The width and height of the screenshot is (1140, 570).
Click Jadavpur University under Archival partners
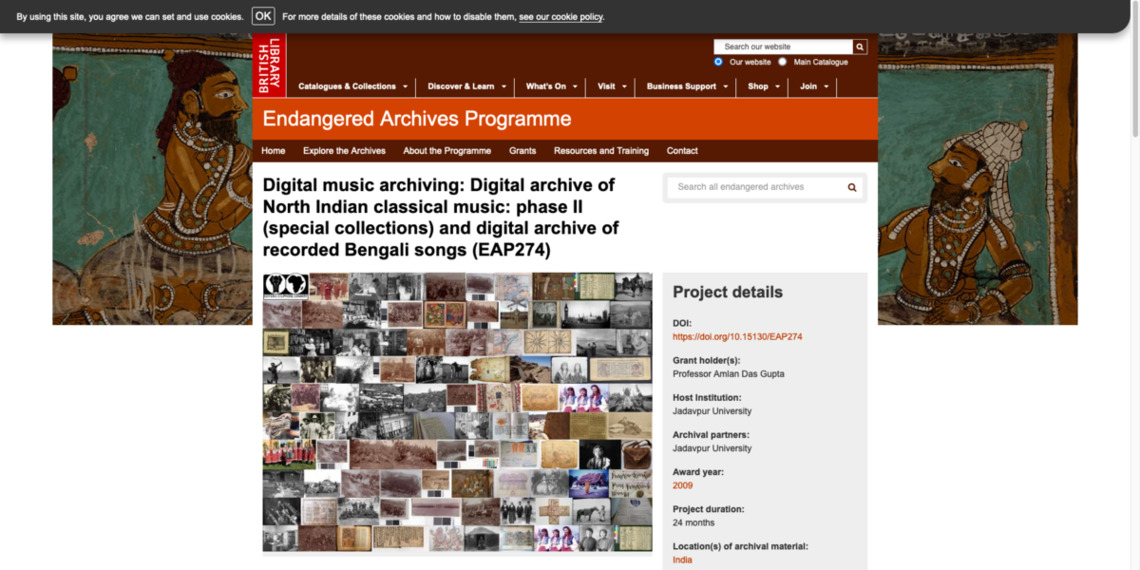pos(712,448)
